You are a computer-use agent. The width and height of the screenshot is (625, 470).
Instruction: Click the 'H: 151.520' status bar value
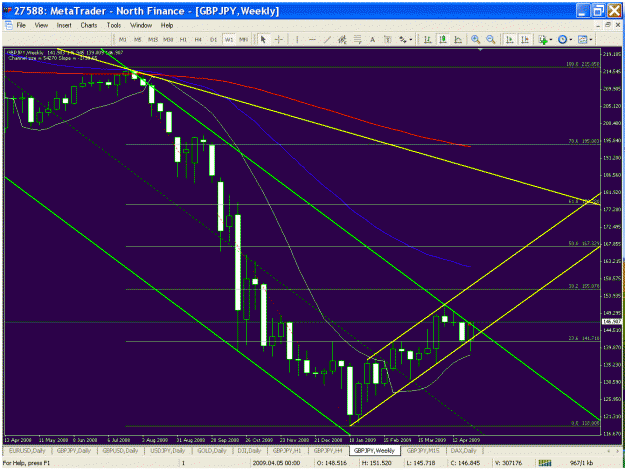(376, 463)
